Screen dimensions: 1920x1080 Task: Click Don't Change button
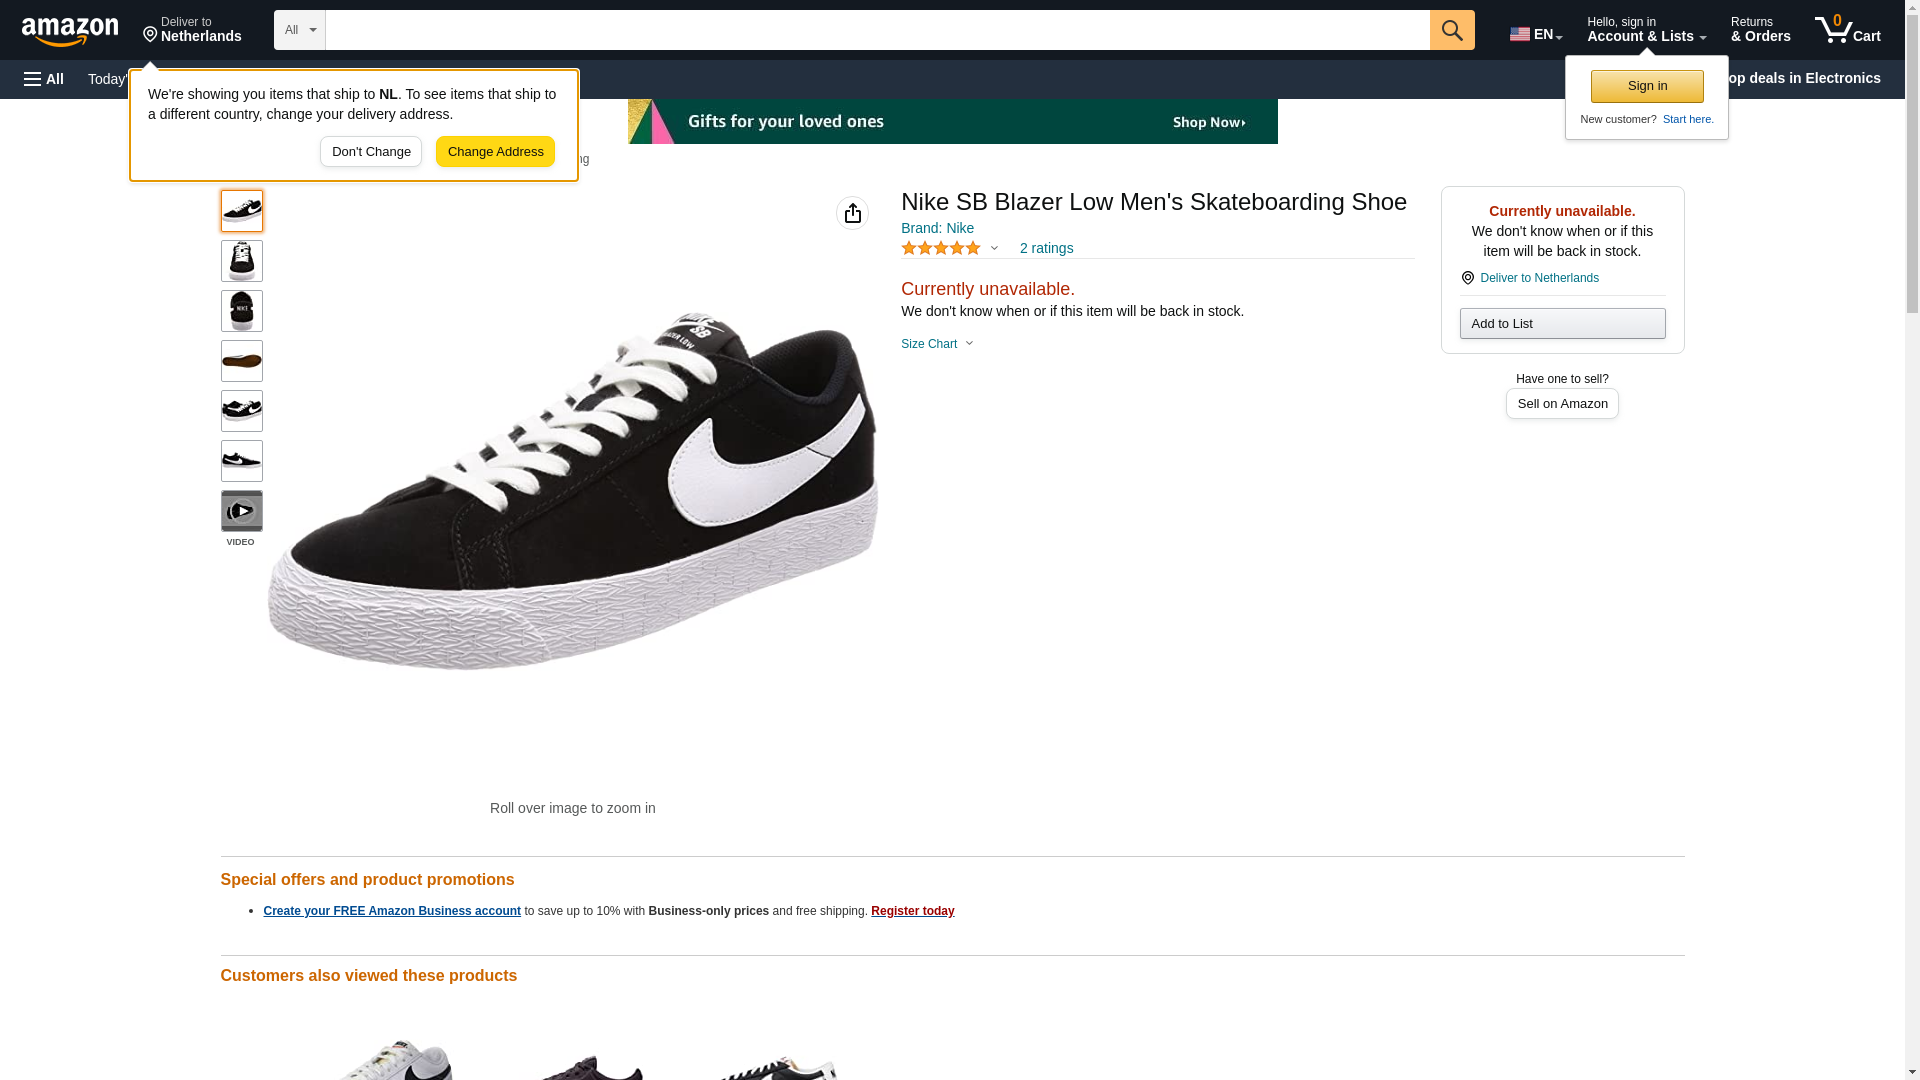coord(371,152)
